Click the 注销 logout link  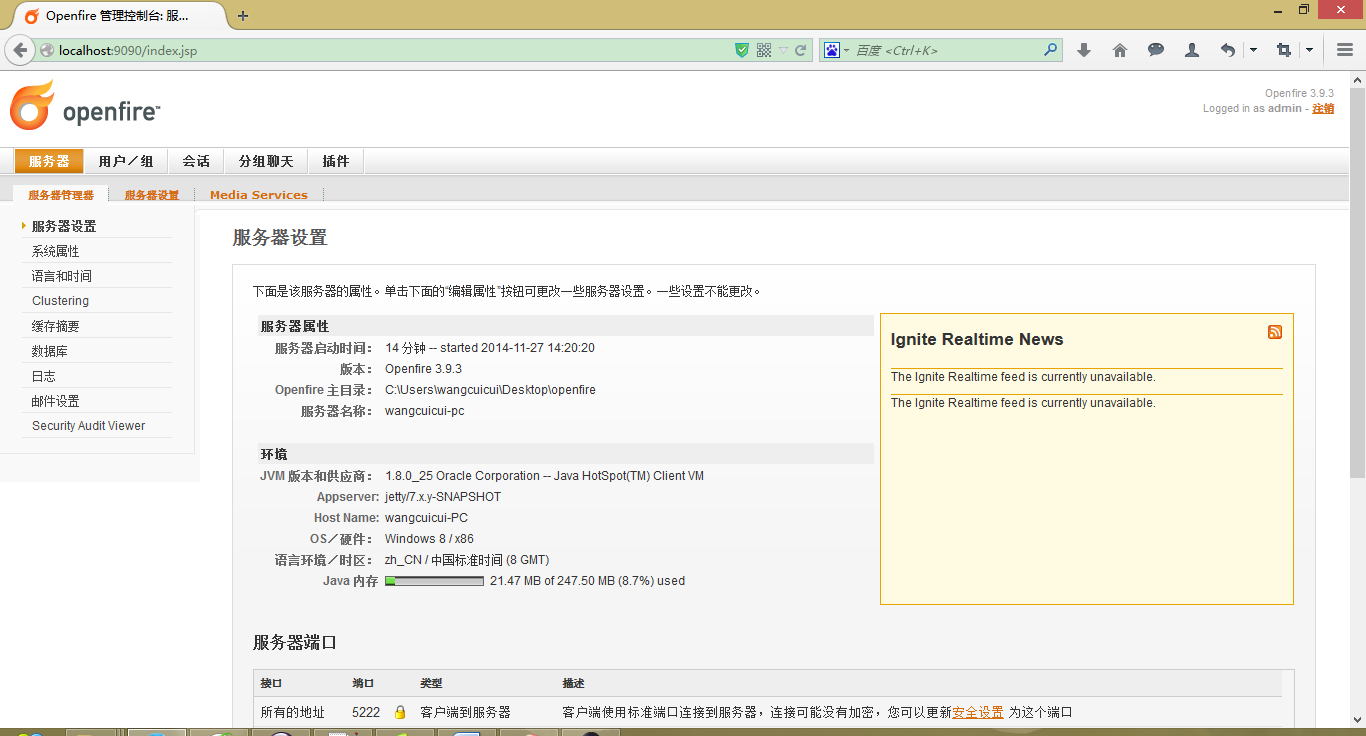point(1323,108)
